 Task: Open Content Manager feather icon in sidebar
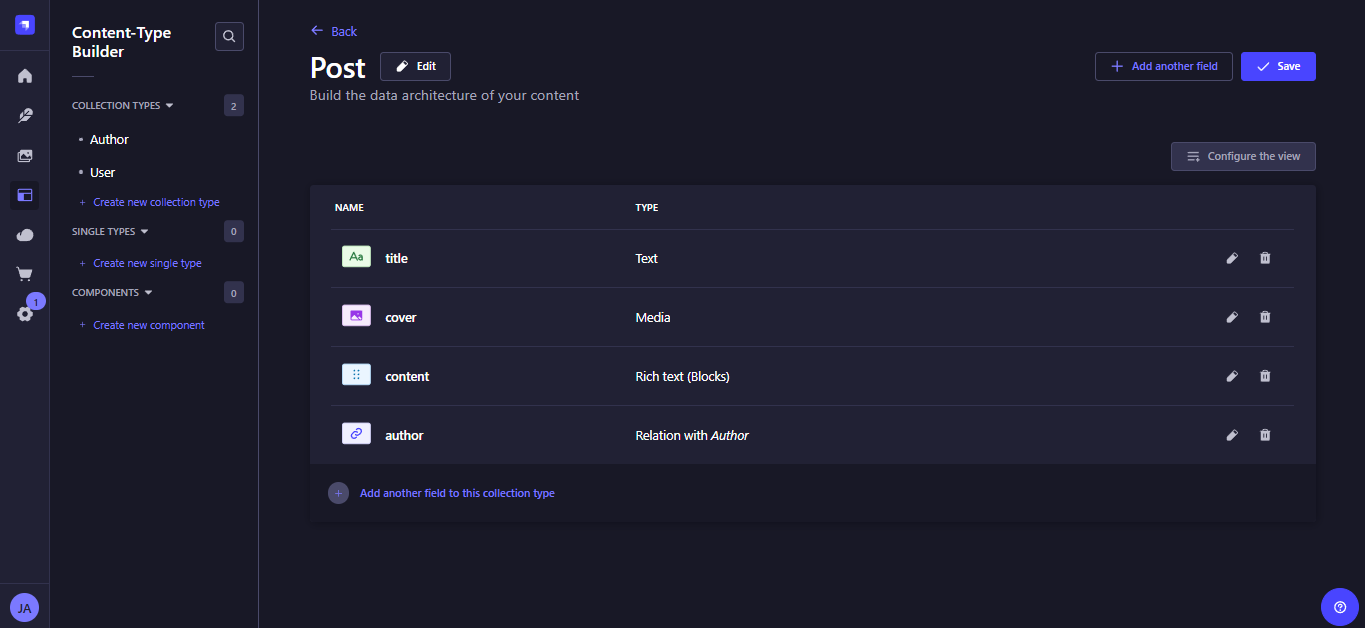click(25, 116)
